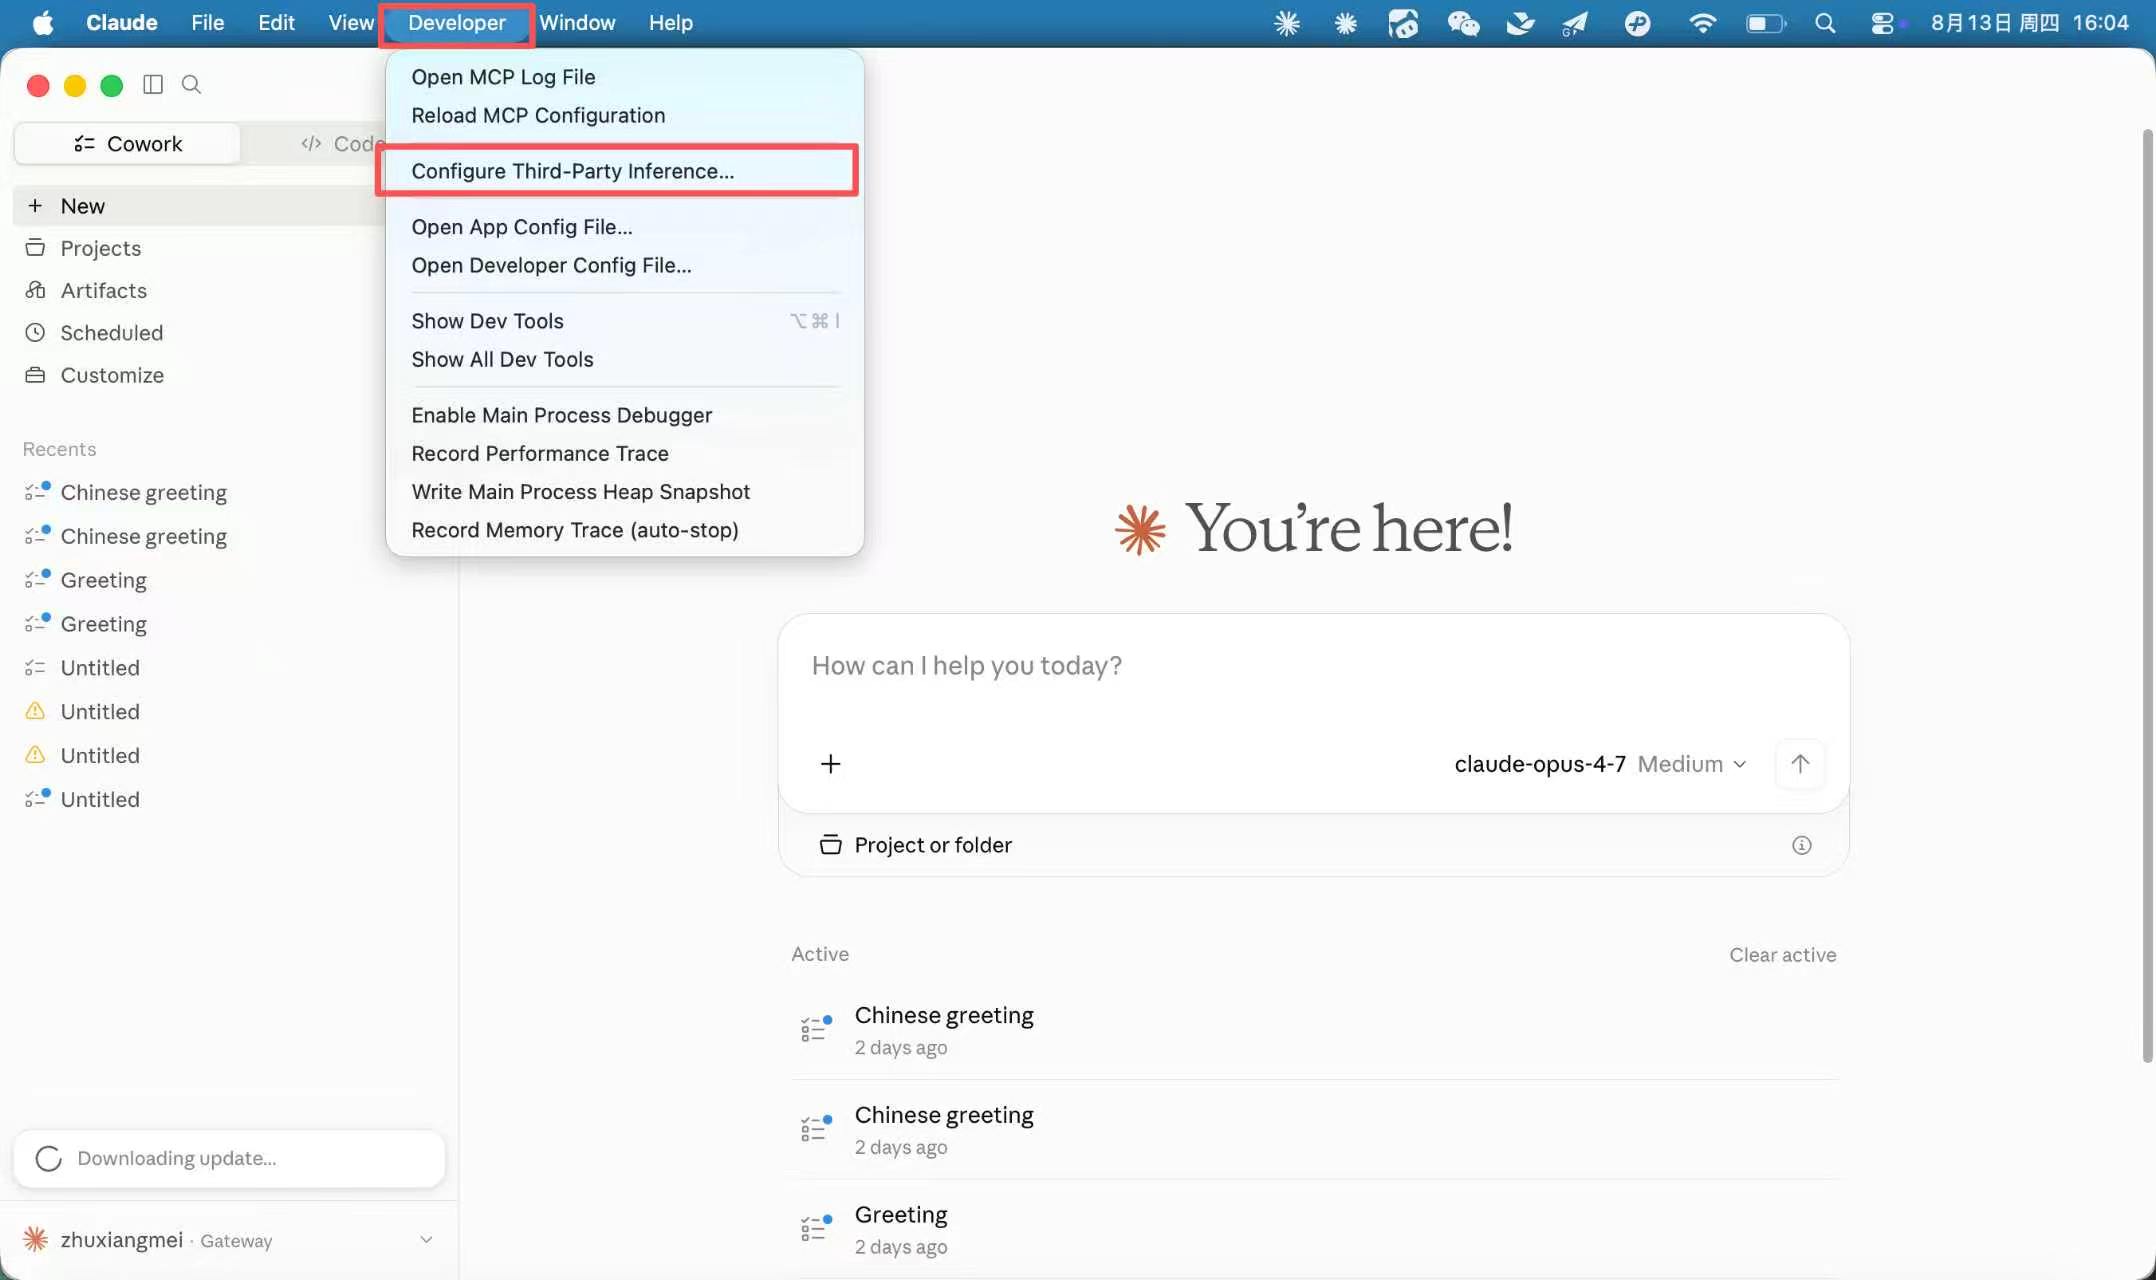
Task: Click the date and time in the menu bar
Action: (2029, 23)
